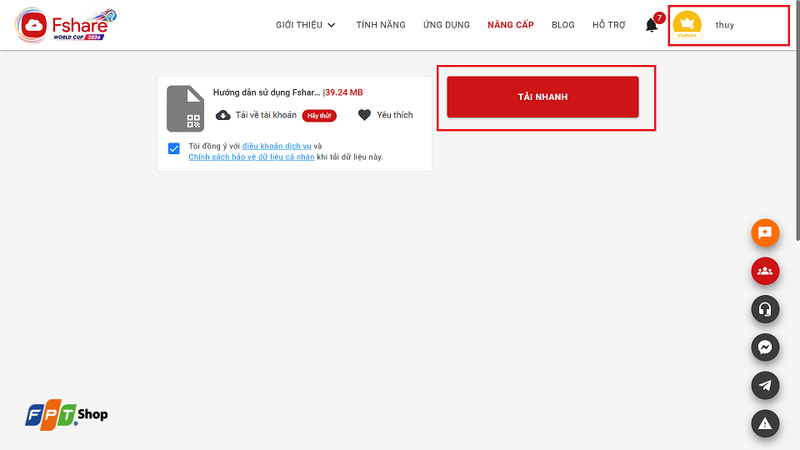
Task: Click the heart favorite icon
Action: (364, 115)
